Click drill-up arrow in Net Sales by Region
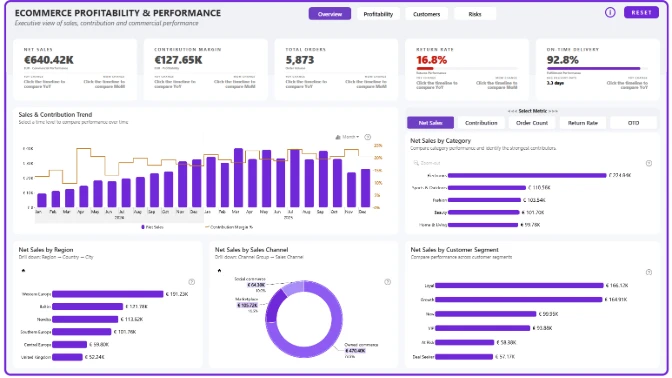The image size is (672, 378). 23,270
